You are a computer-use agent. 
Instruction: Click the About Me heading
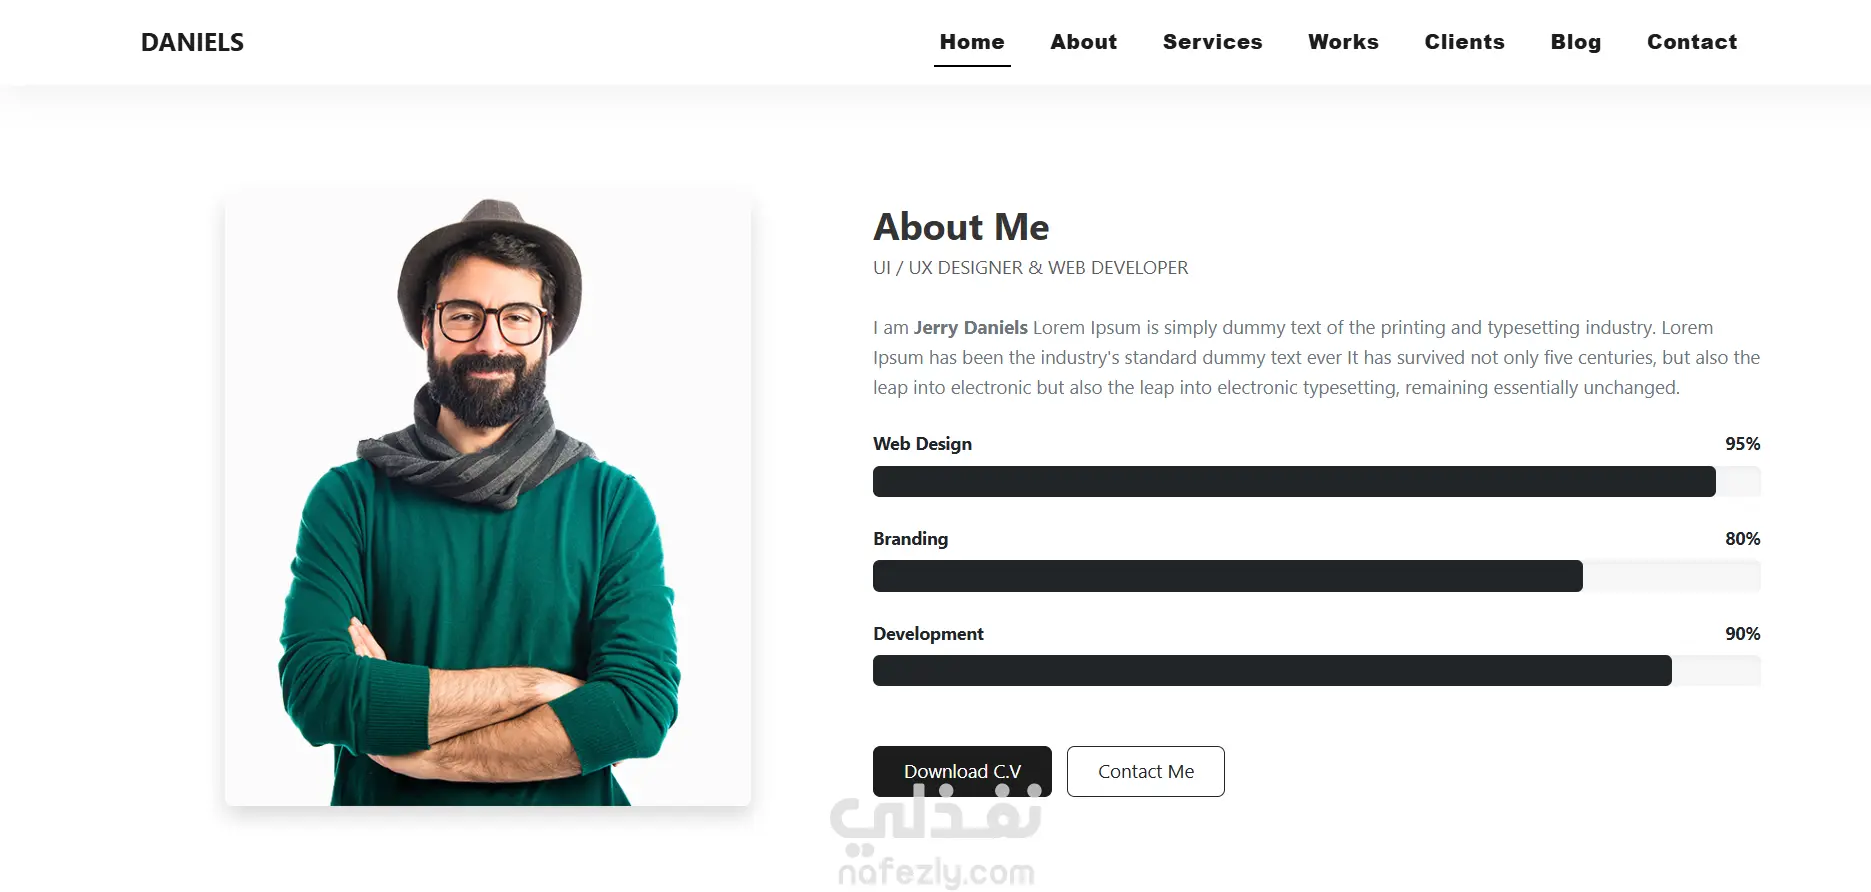961,227
